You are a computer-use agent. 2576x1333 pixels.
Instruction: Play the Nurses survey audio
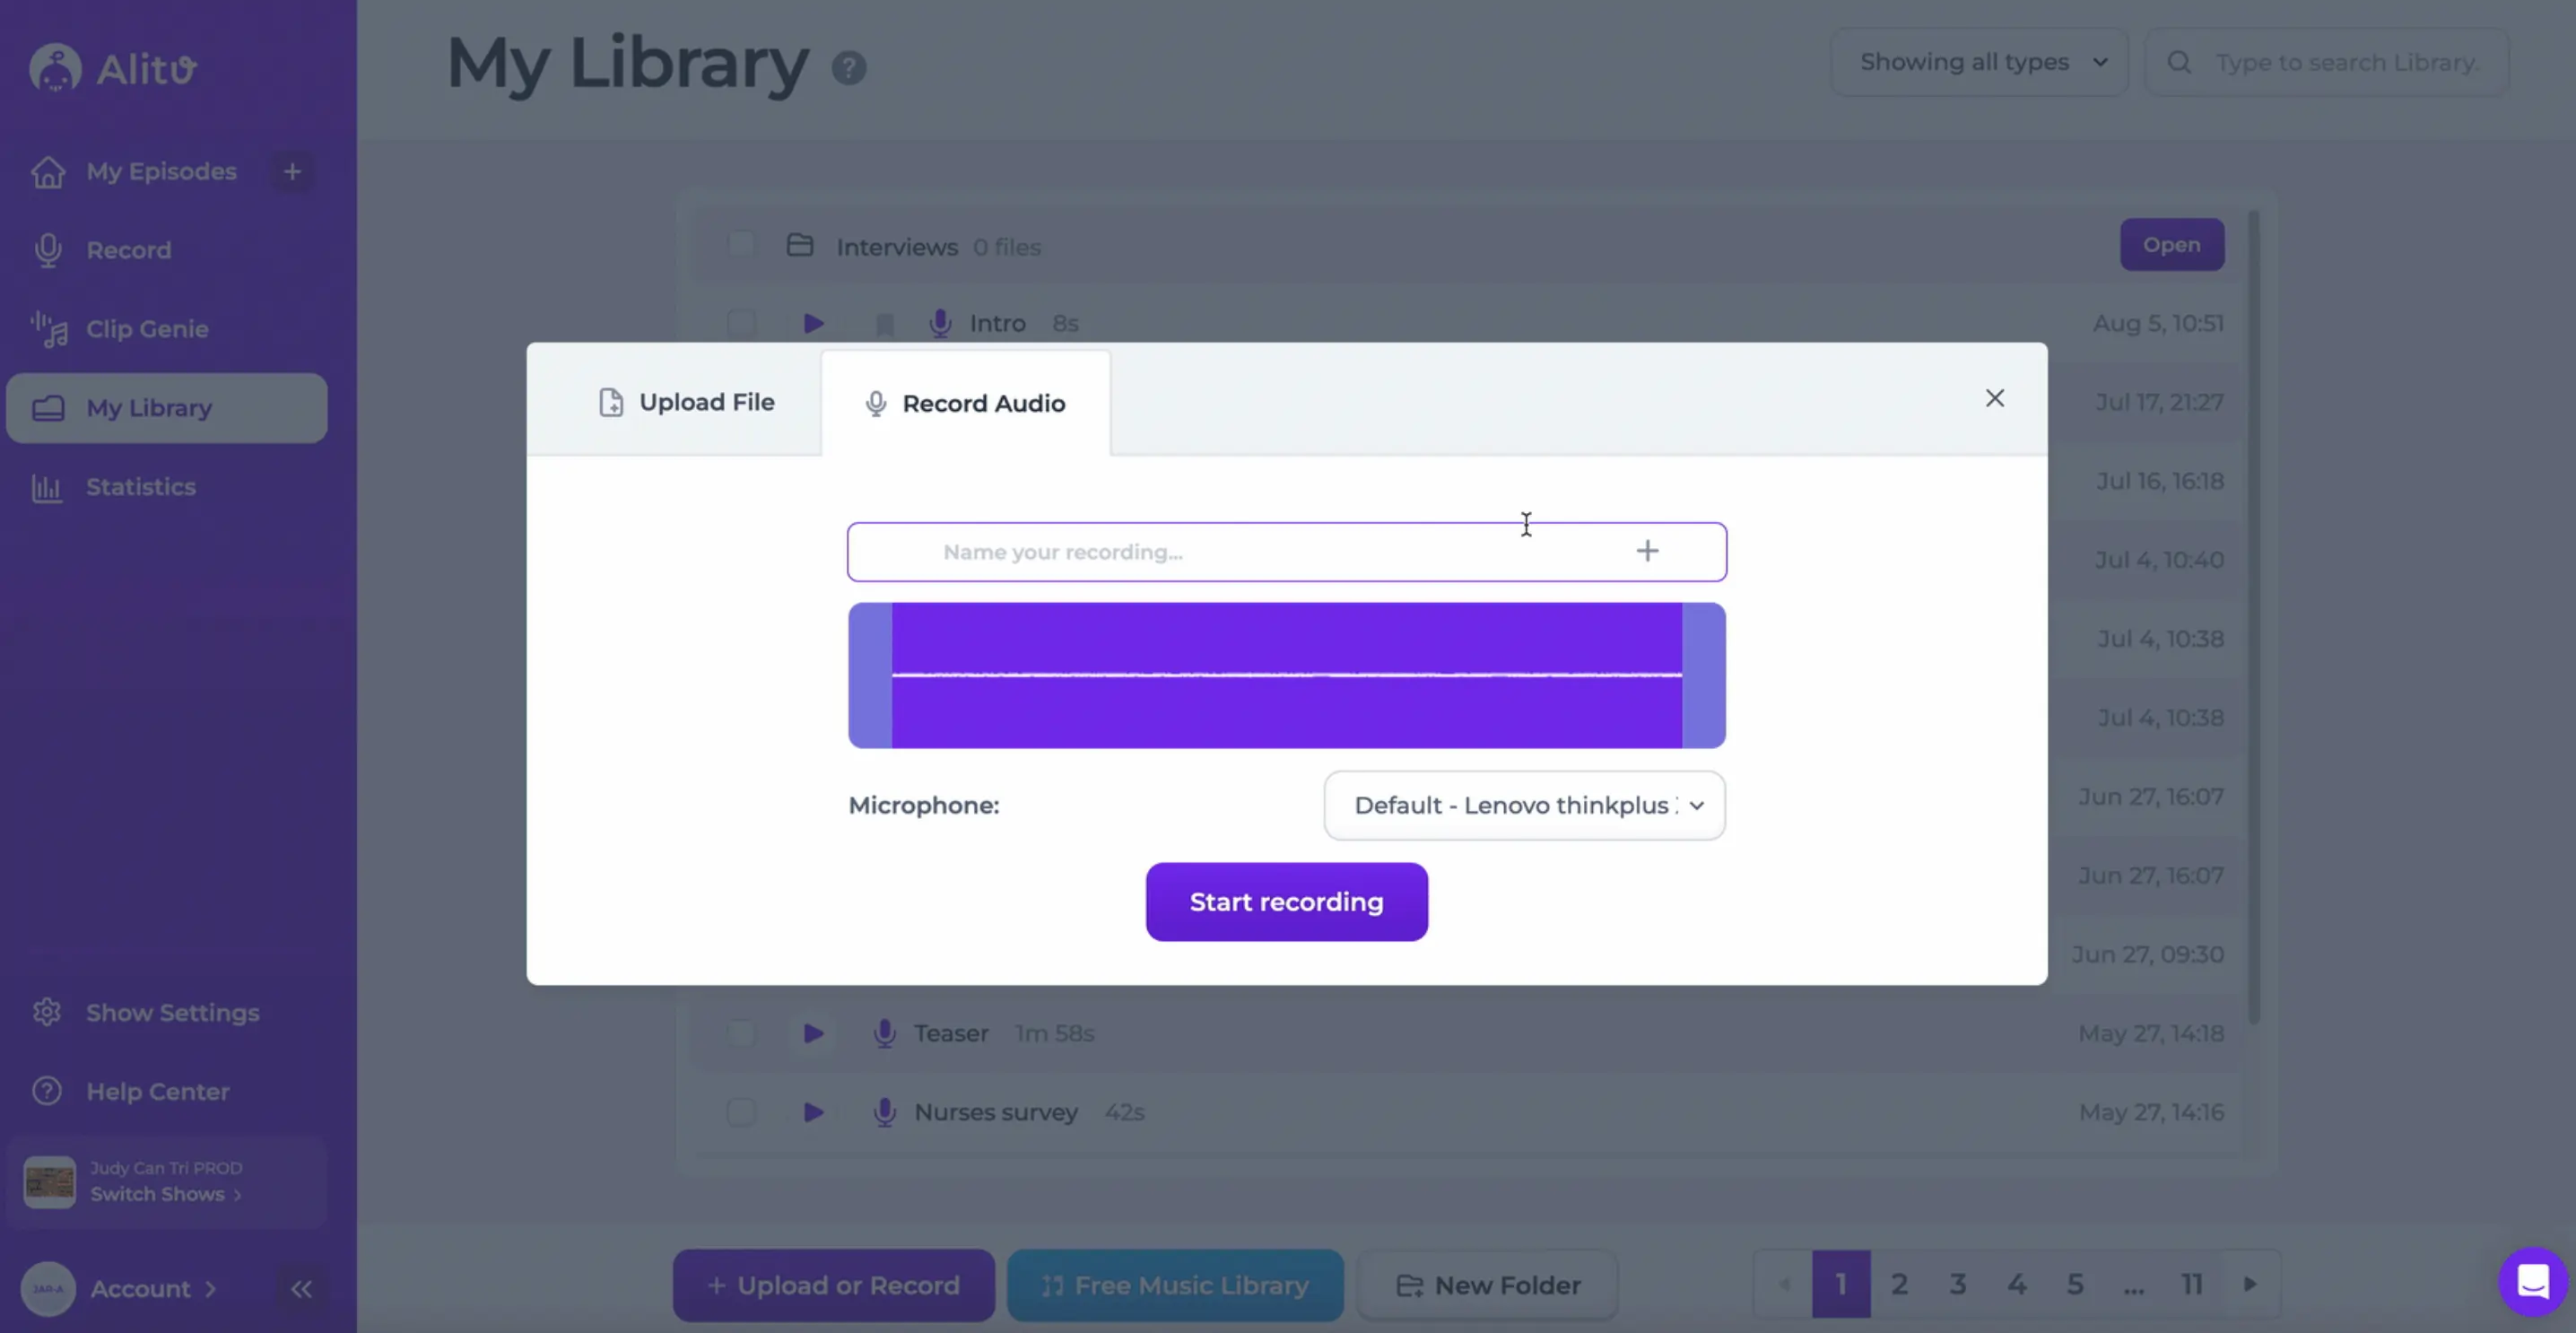[x=813, y=1112]
